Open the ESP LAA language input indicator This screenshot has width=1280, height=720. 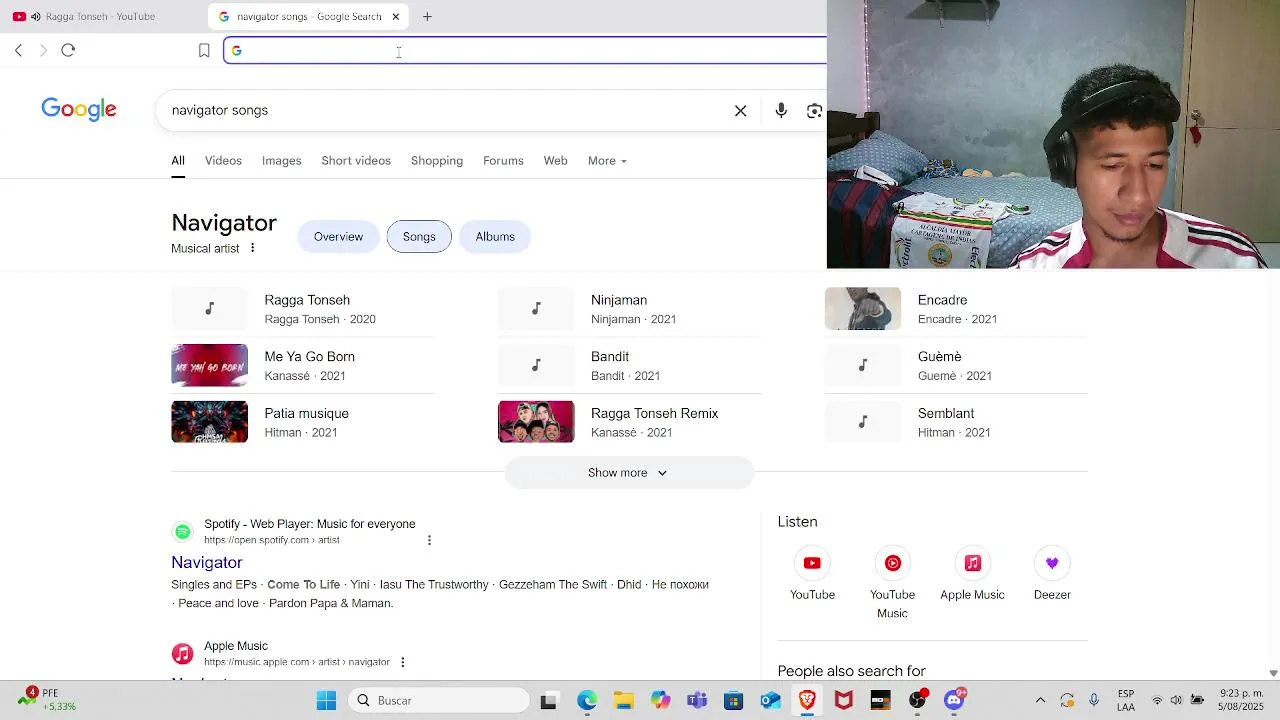click(1126, 700)
